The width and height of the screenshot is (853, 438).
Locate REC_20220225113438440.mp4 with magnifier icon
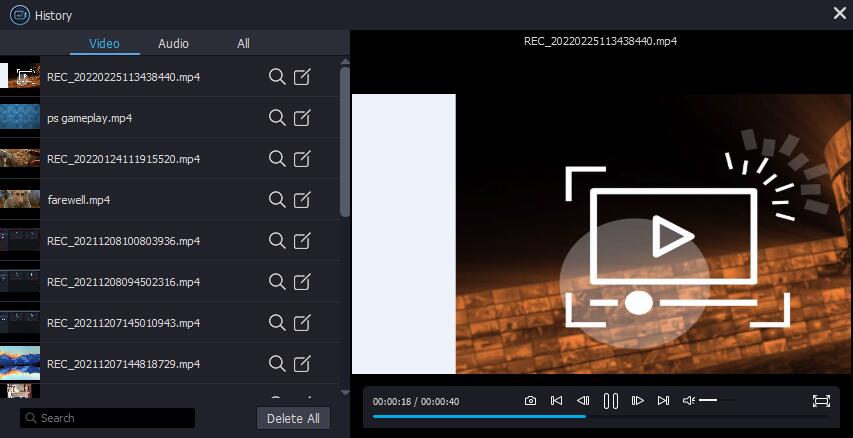tap(277, 77)
